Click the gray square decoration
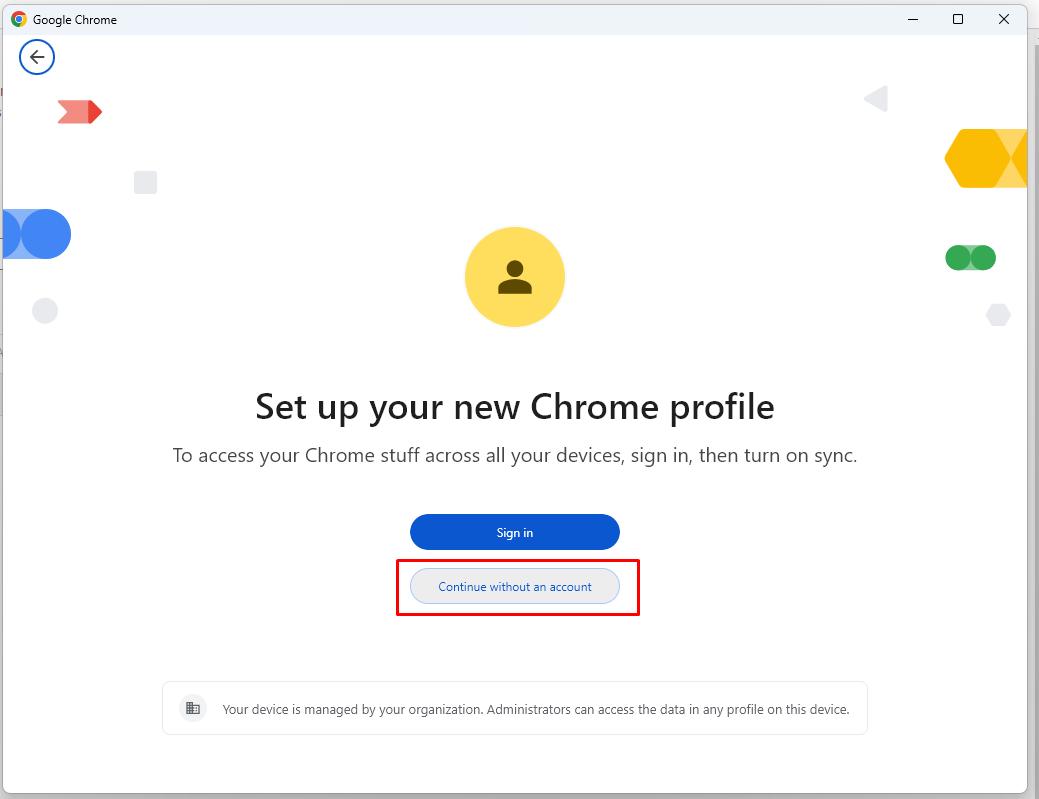The image size is (1039, 799). coord(145,182)
